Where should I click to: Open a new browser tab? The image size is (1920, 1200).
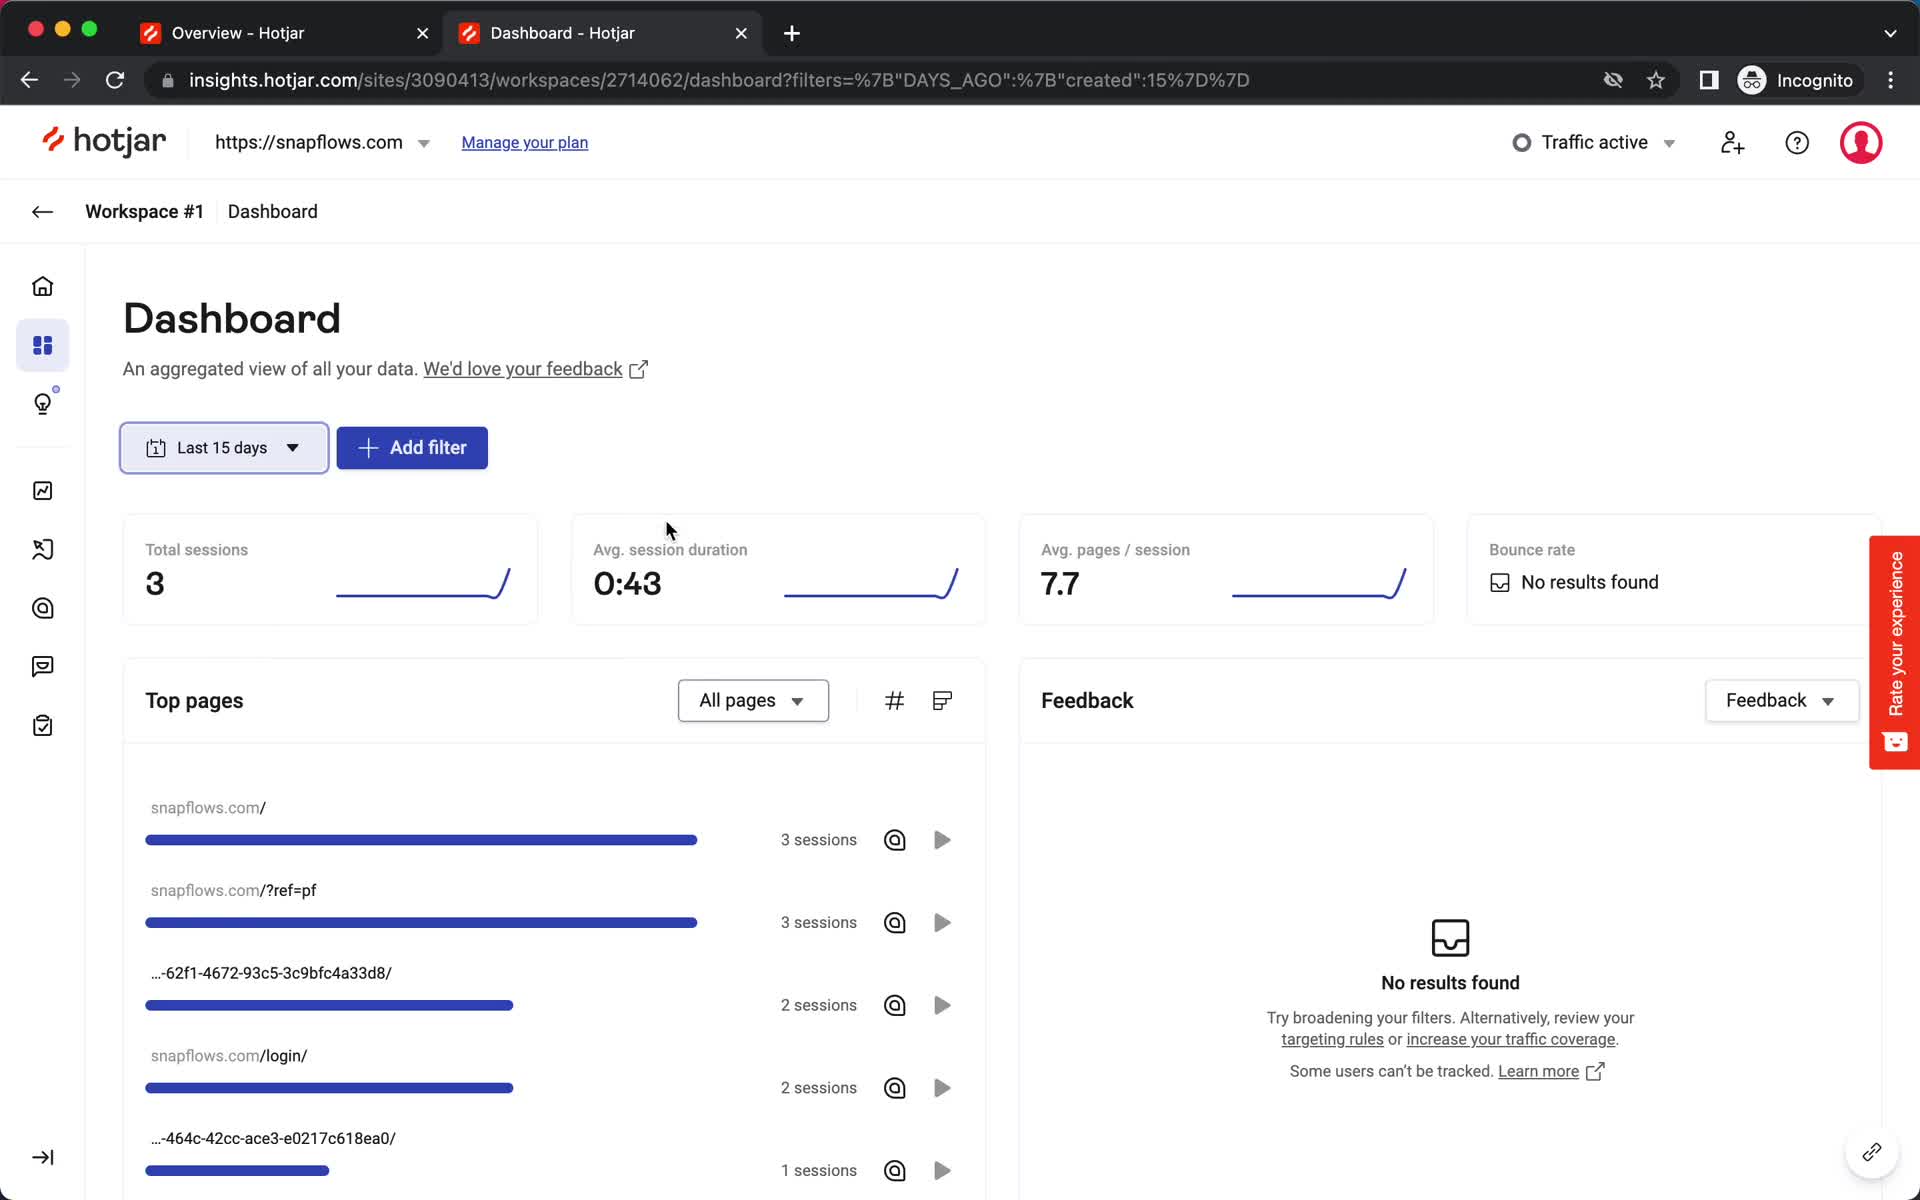click(791, 33)
